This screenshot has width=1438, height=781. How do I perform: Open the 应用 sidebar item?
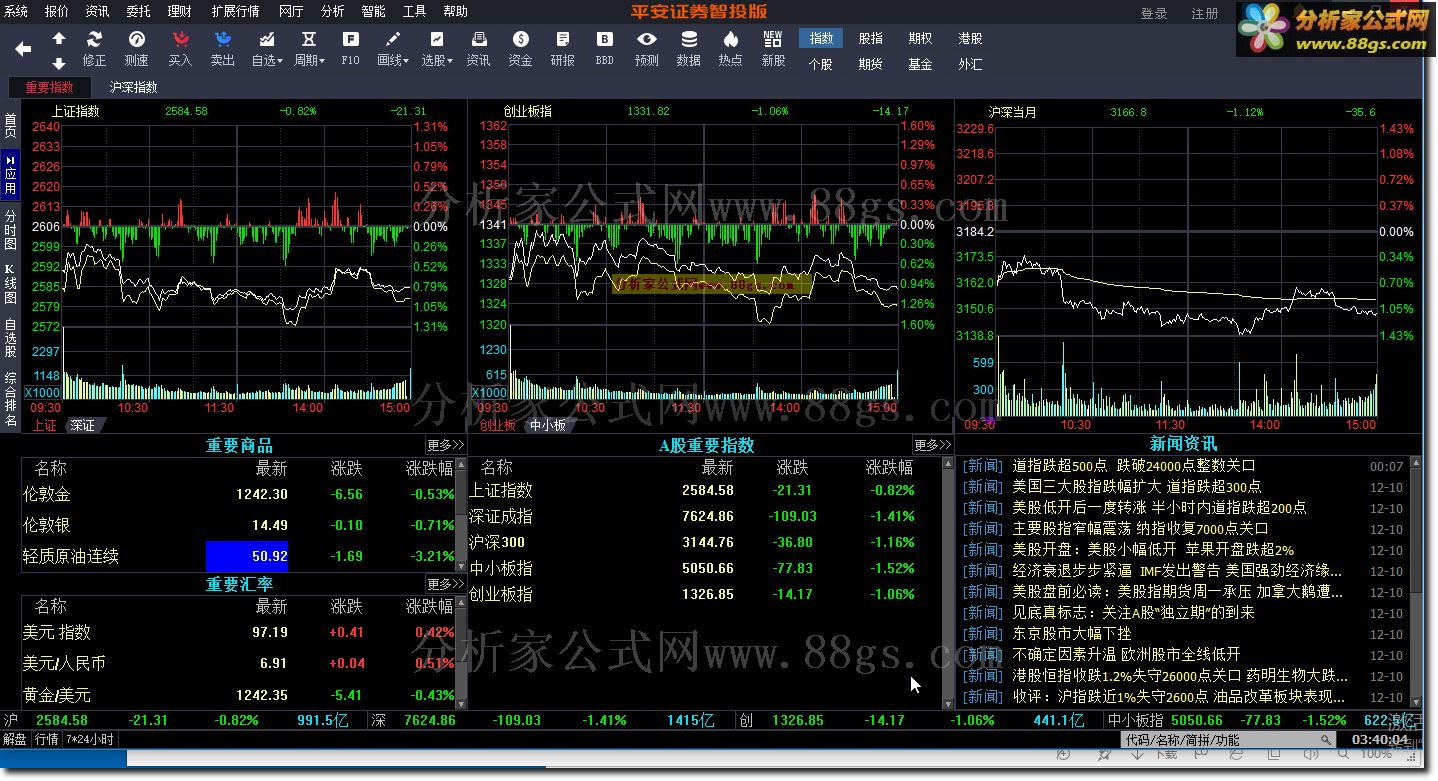point(10,174)
